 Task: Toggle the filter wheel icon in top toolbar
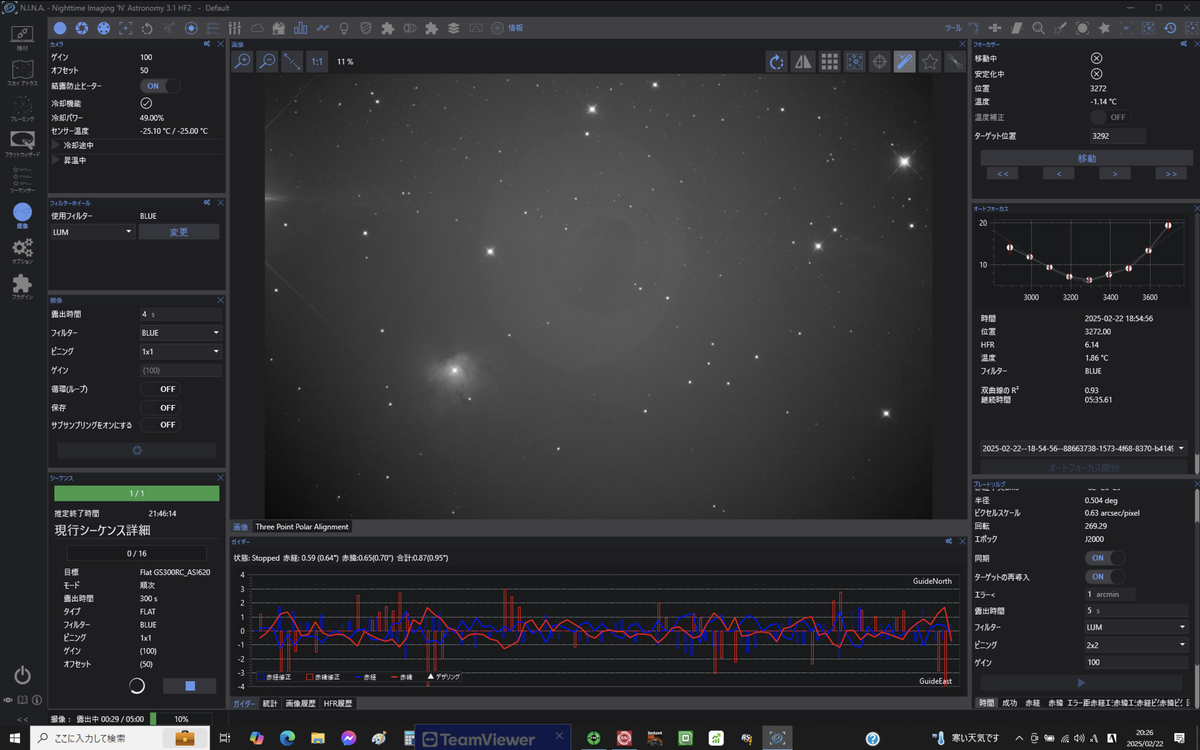pyautogui.click(x=104, y=28)
